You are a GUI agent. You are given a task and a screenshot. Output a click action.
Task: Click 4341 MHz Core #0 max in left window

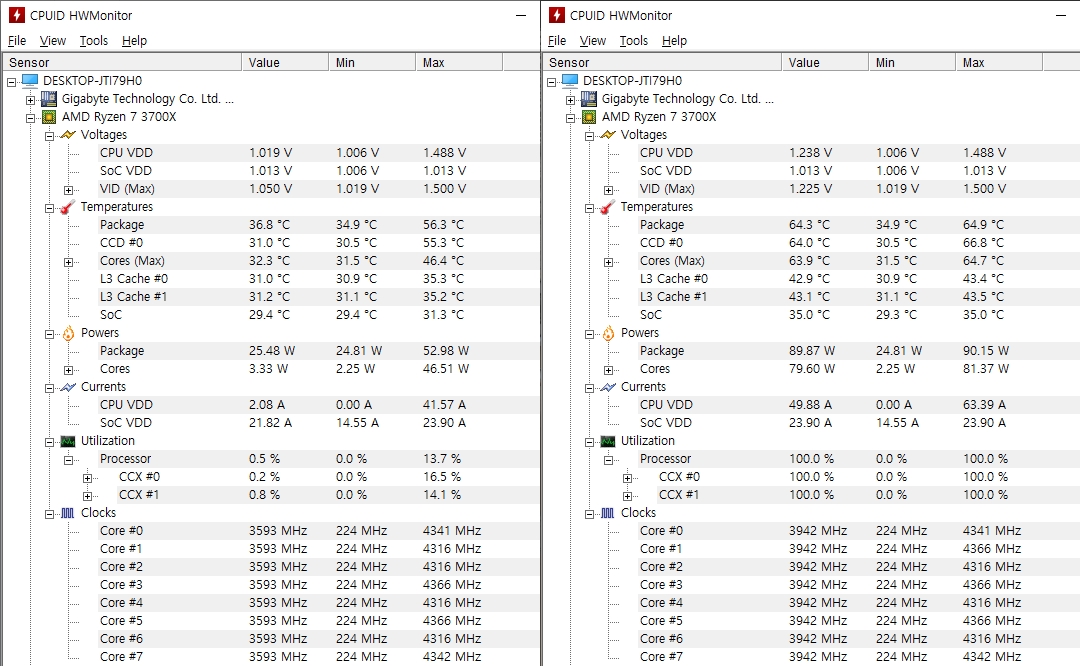452,531
